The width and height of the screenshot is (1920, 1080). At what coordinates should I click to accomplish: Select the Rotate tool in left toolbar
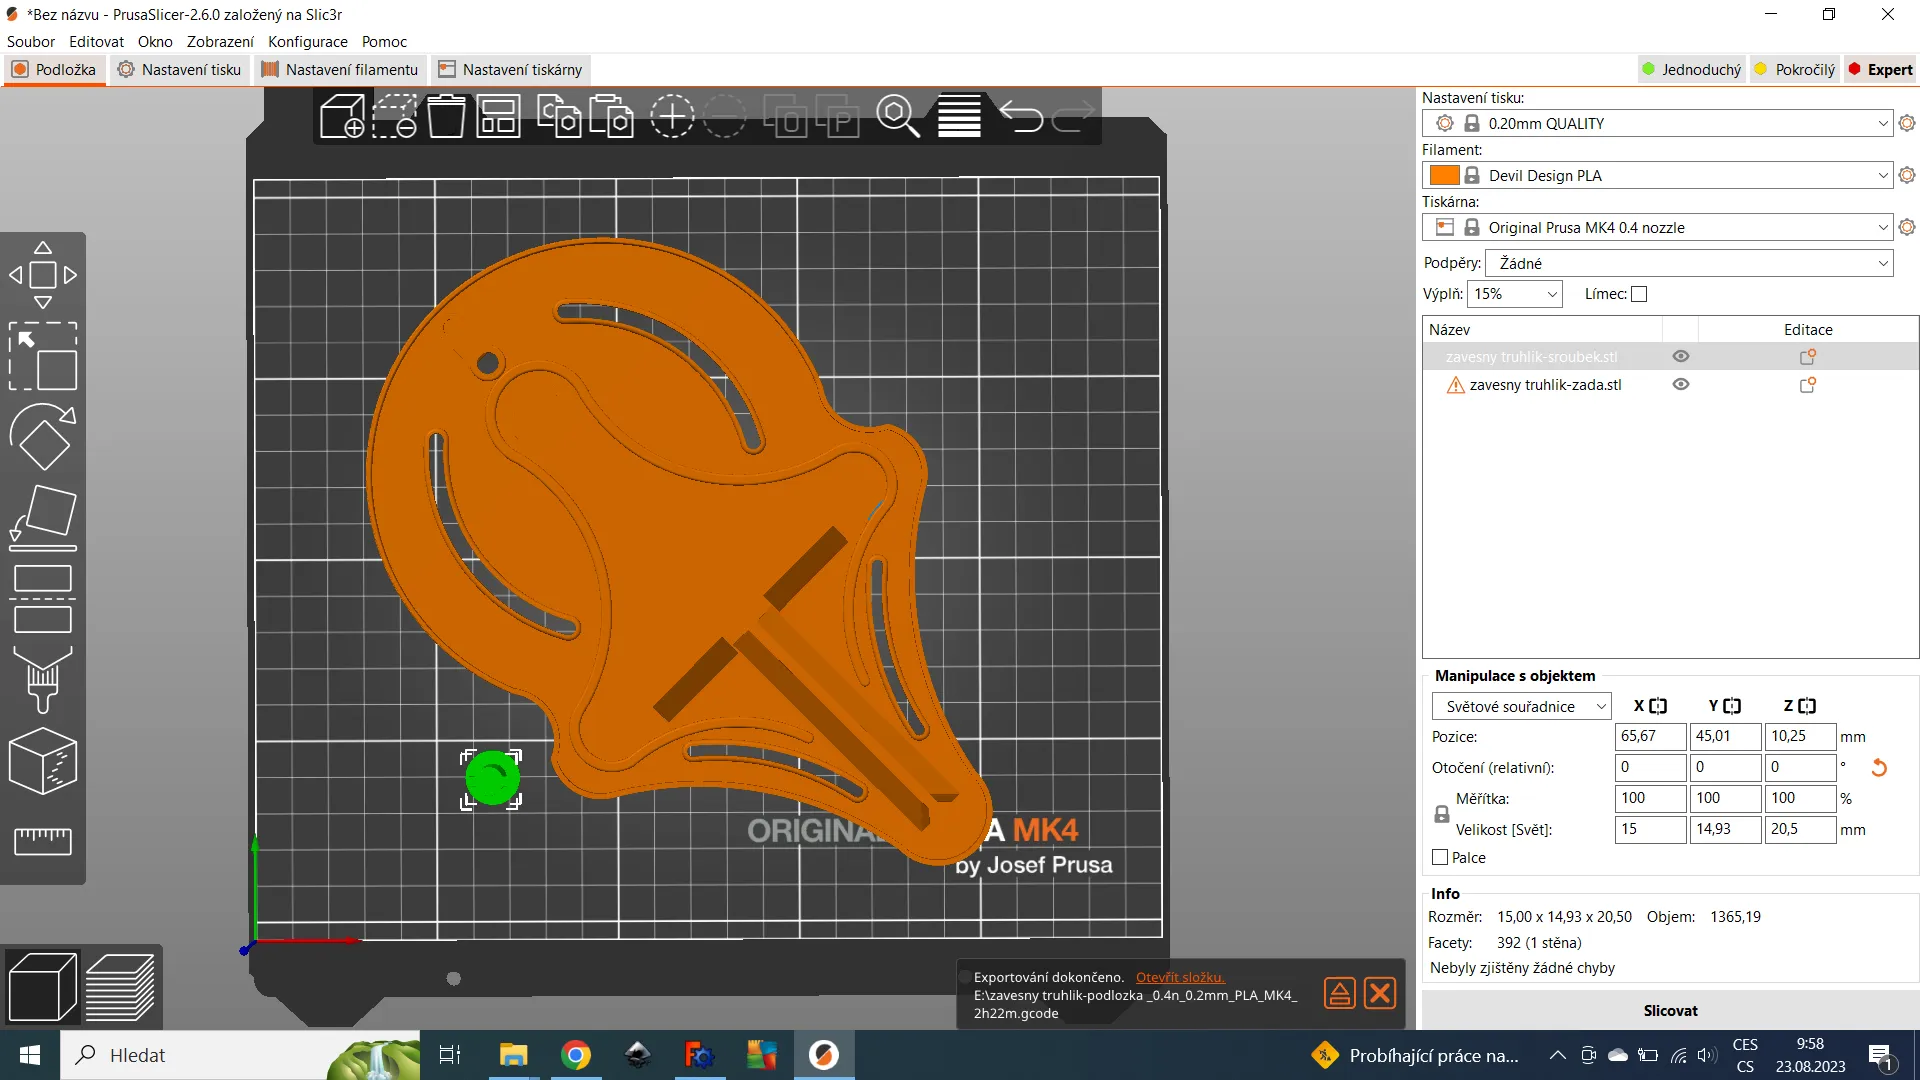(x=42, y=437)
